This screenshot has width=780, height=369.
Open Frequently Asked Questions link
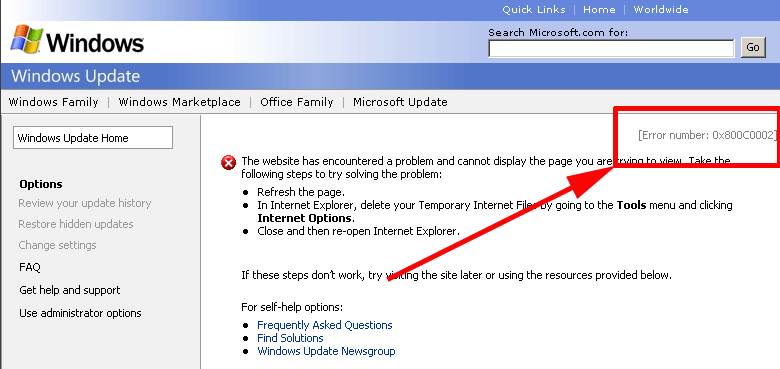pos(325,325)
